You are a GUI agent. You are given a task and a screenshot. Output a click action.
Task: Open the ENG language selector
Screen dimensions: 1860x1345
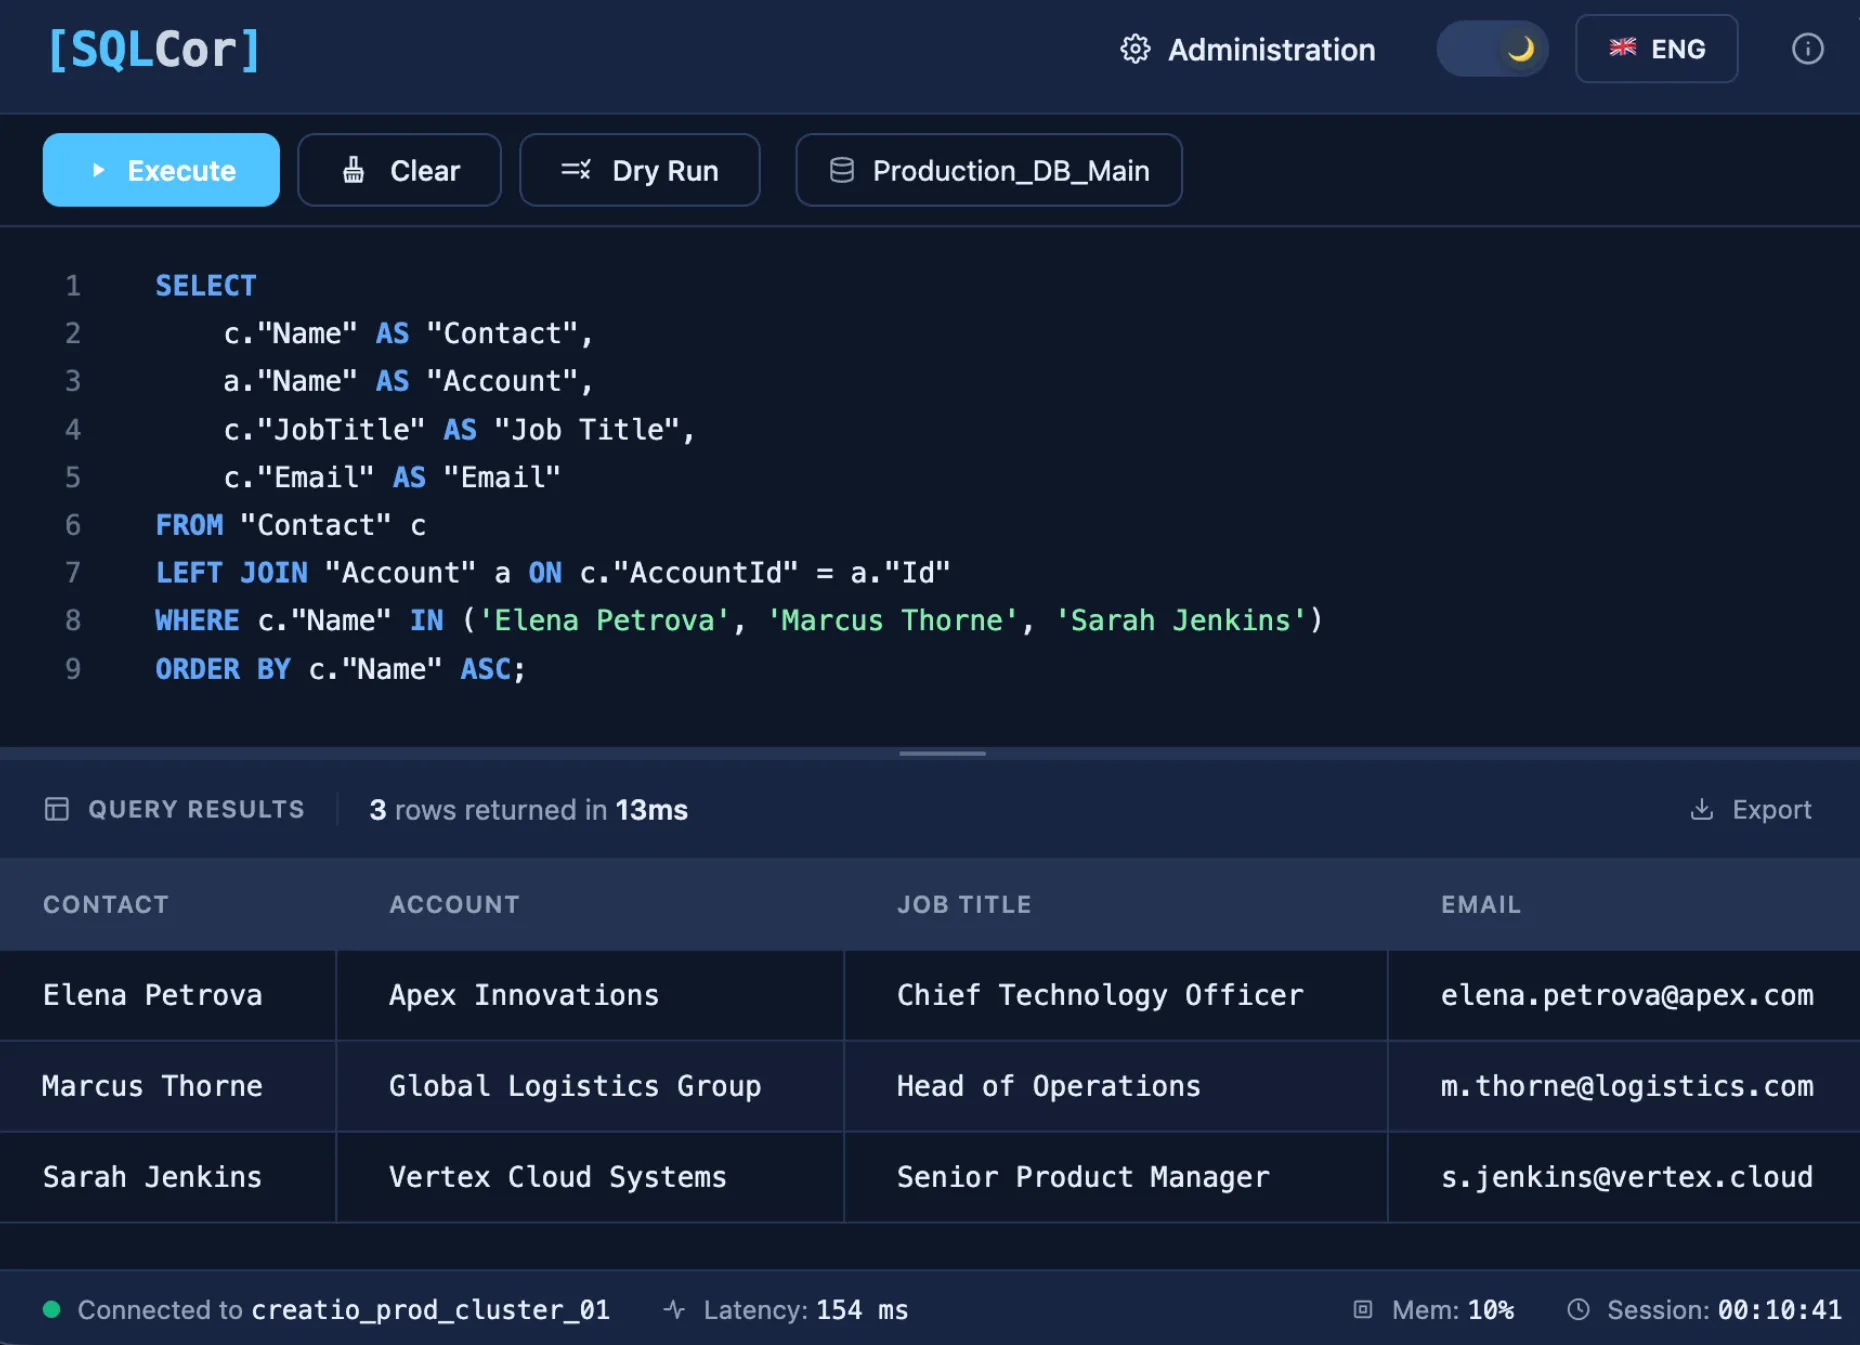coord(1657,49)
